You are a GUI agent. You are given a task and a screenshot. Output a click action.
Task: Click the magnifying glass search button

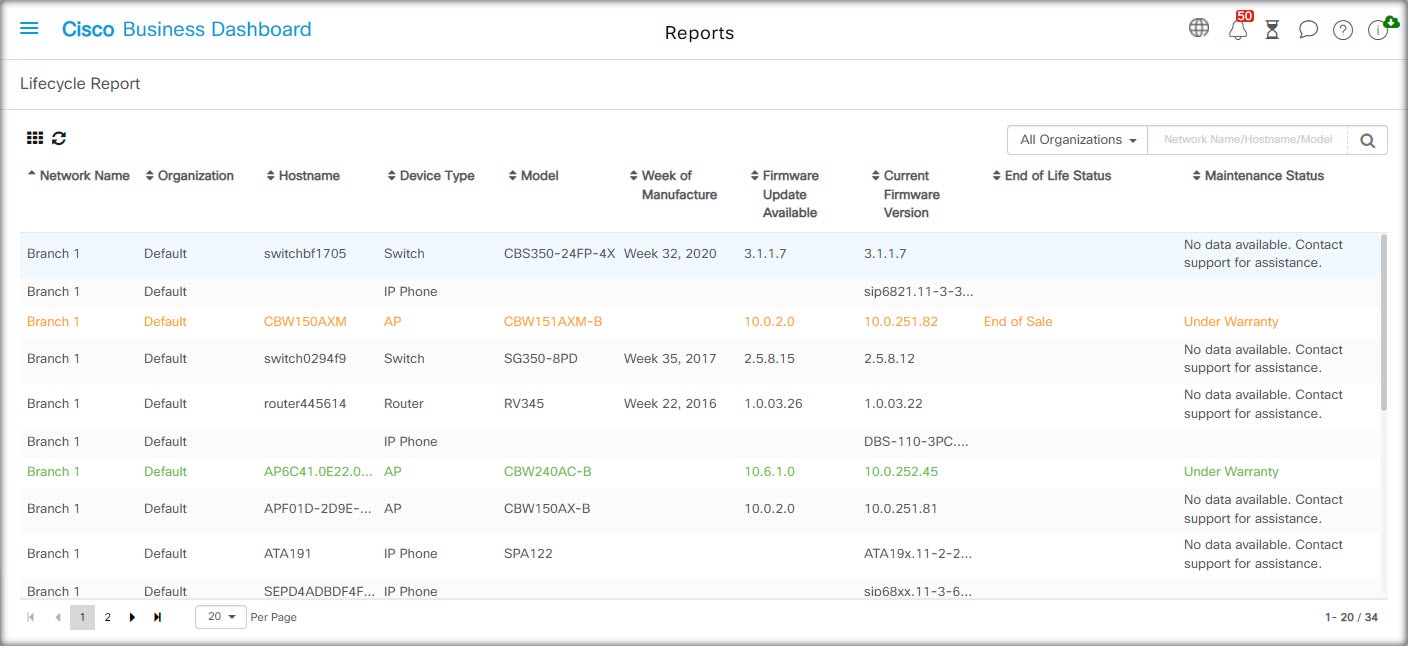1367,141
